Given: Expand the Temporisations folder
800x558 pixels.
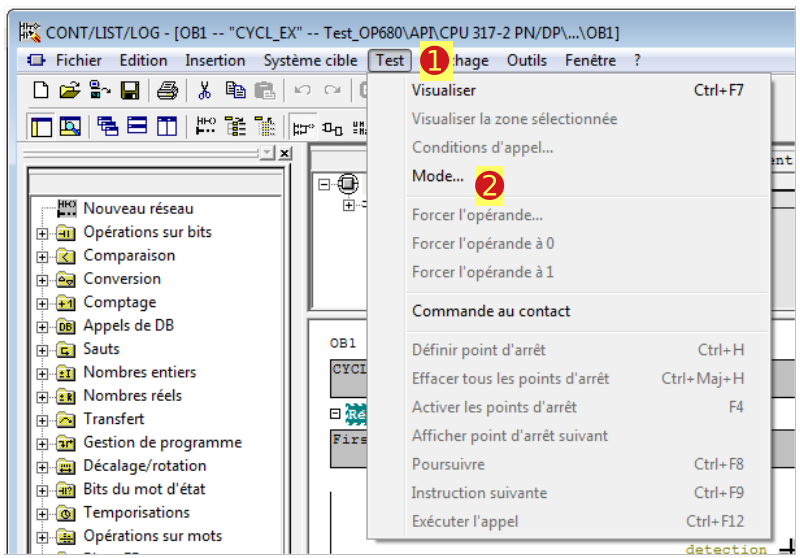Looking at the screenshot, I should (x=42, y=514).
